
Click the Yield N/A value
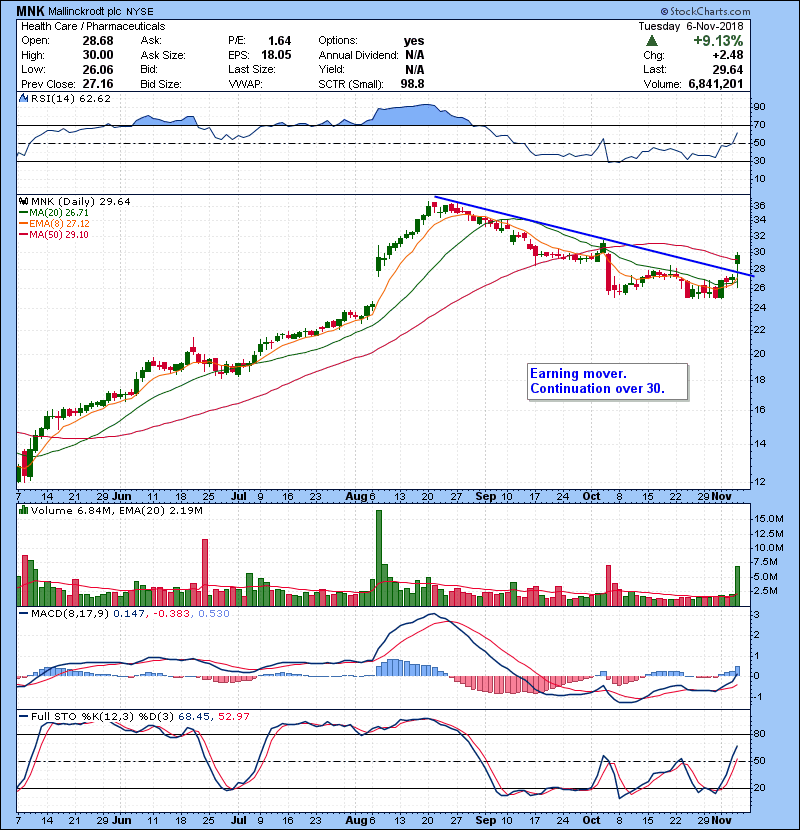[x=415, y=69]
